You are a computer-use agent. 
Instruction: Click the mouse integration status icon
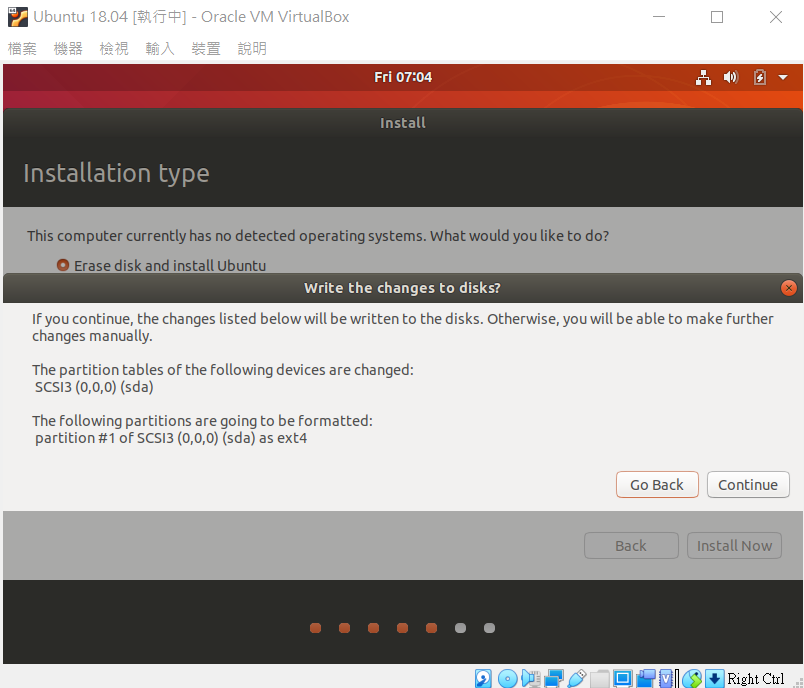click(692, 678)
